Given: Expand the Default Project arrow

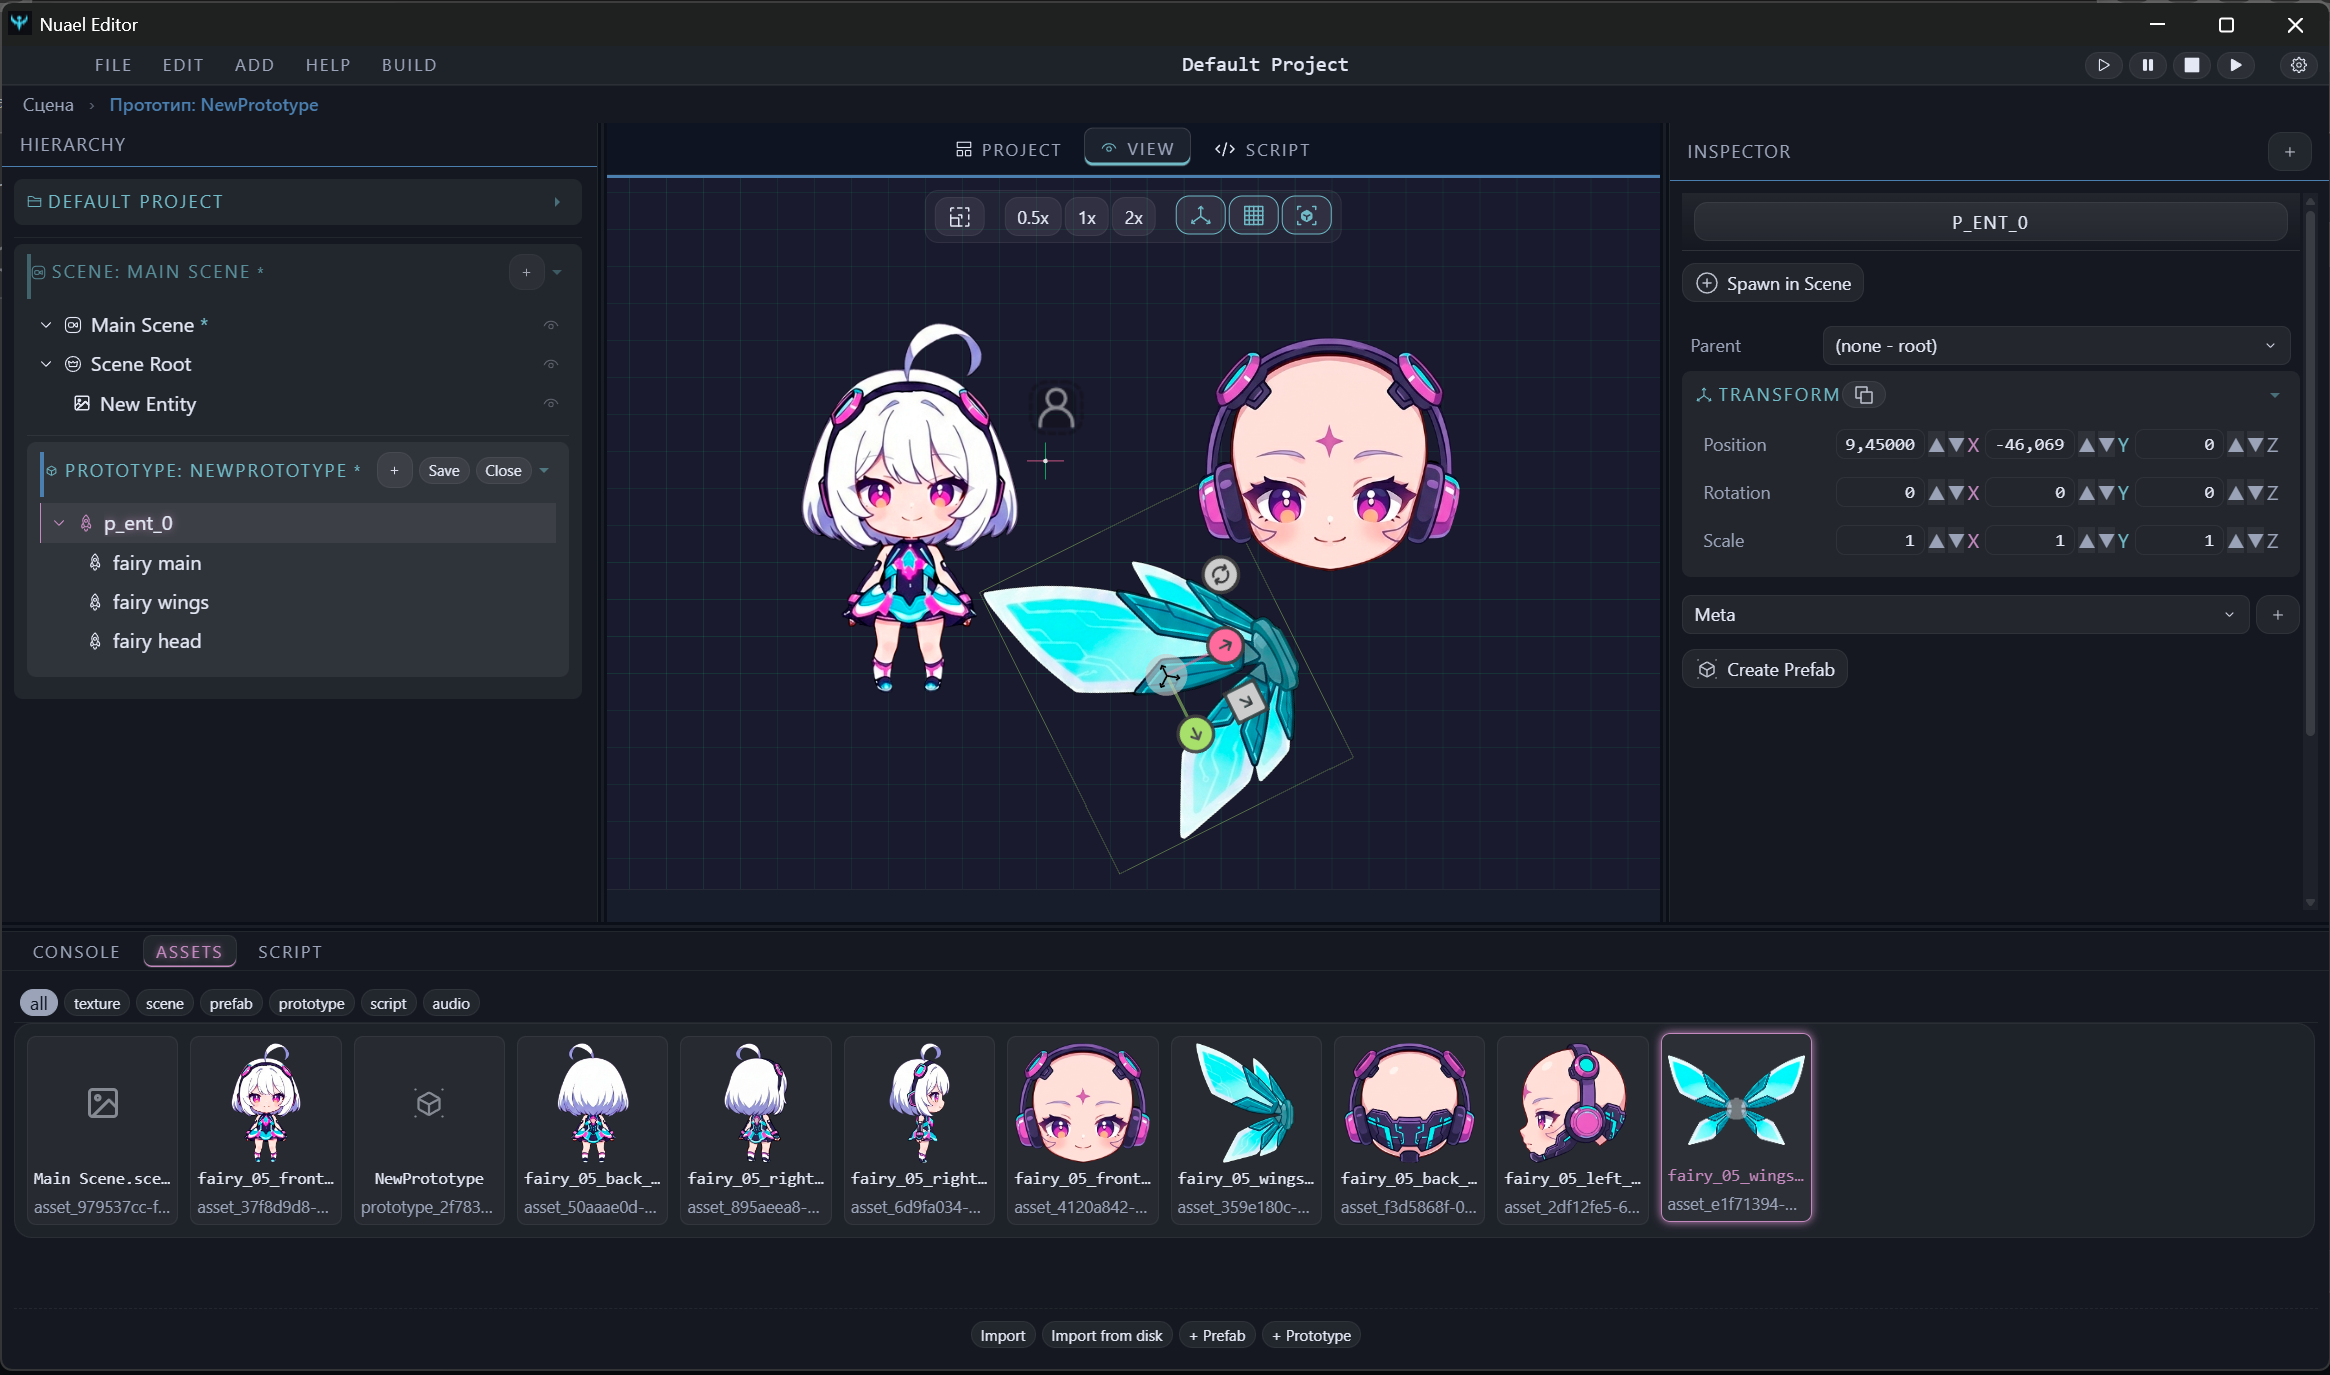Looking at the screenshot, I should click(557, 202).
